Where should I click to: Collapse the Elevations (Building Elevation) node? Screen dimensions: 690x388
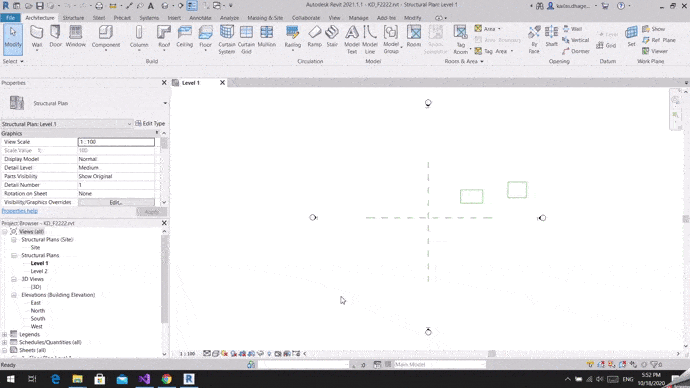pos(14,295)
